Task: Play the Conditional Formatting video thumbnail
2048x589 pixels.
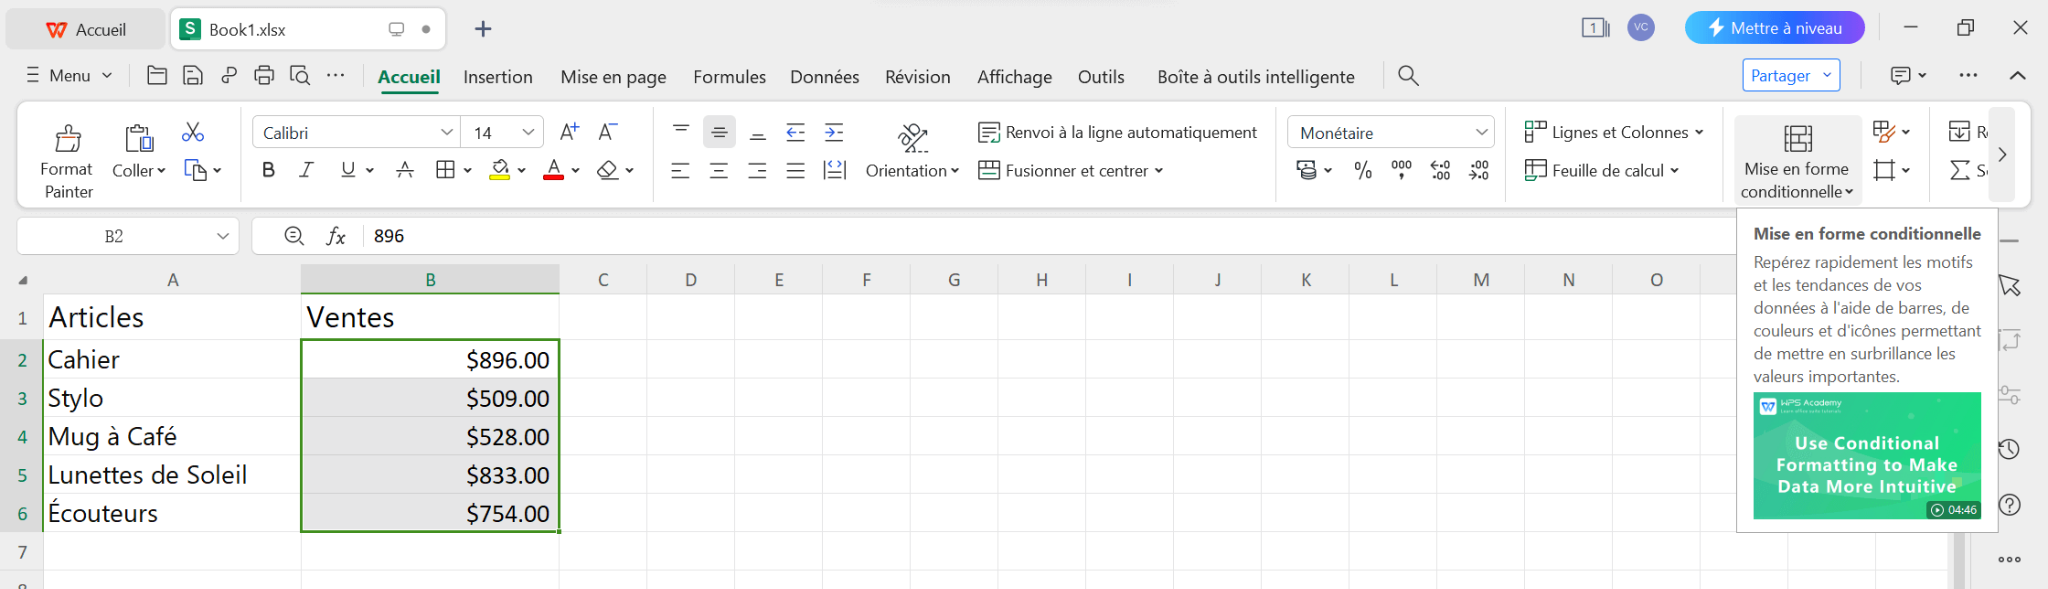Action: click(x=1866, y=456)
